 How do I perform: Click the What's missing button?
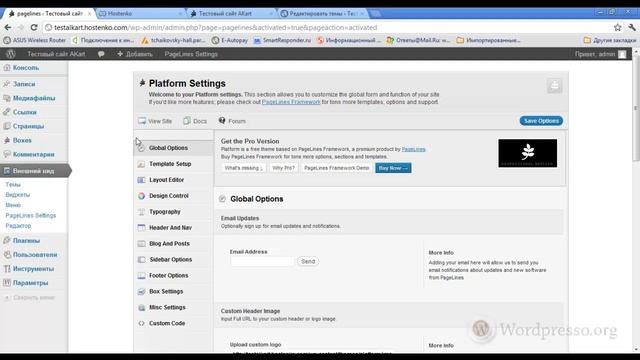coord(244,168)
